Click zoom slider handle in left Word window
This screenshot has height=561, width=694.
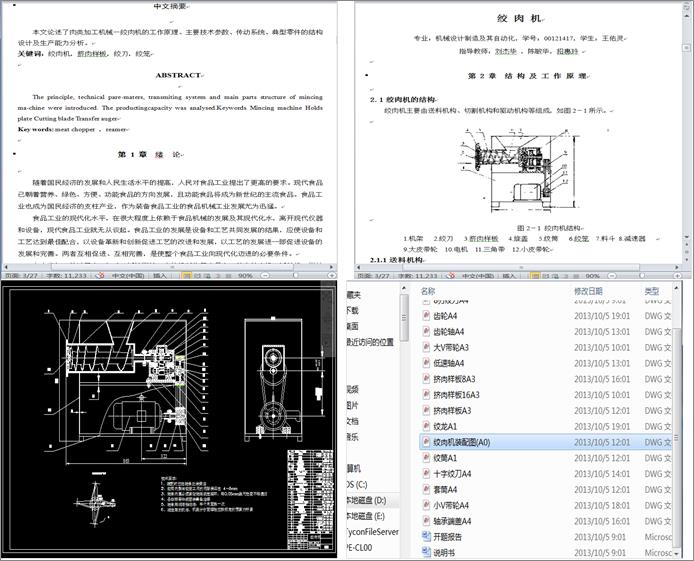coord(296,275)
